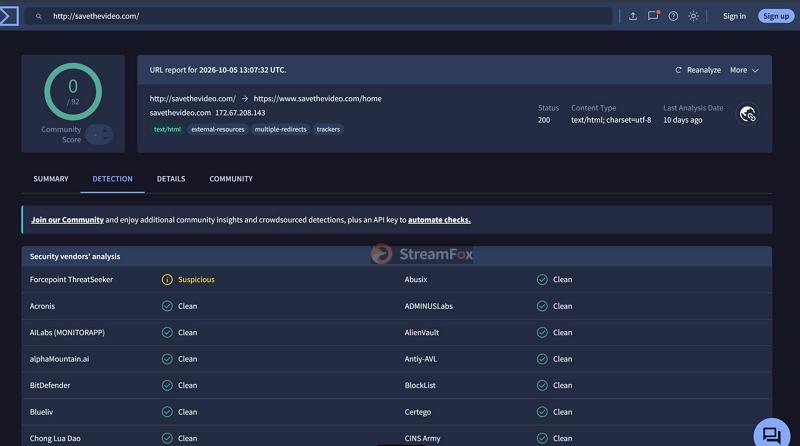Open VirusTotal home logo

[9, 16]
